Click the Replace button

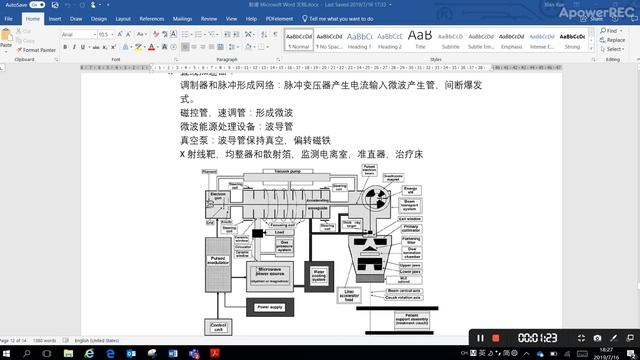pos(612,40)
